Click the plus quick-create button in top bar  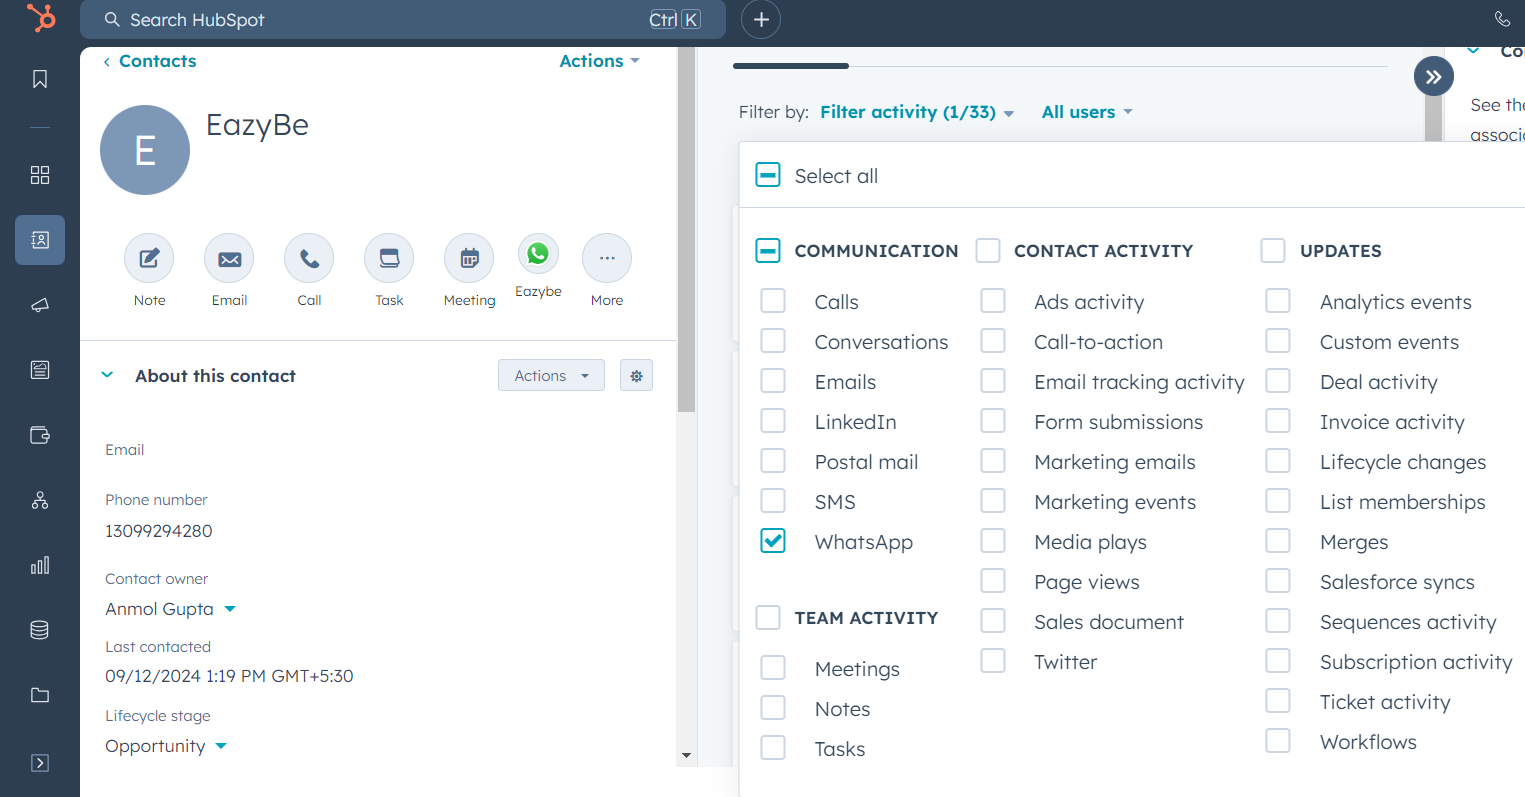click(761, 20)
